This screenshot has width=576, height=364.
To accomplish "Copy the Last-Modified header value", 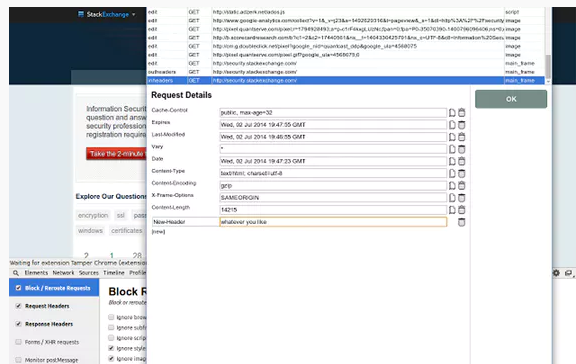I will [452, 137].
